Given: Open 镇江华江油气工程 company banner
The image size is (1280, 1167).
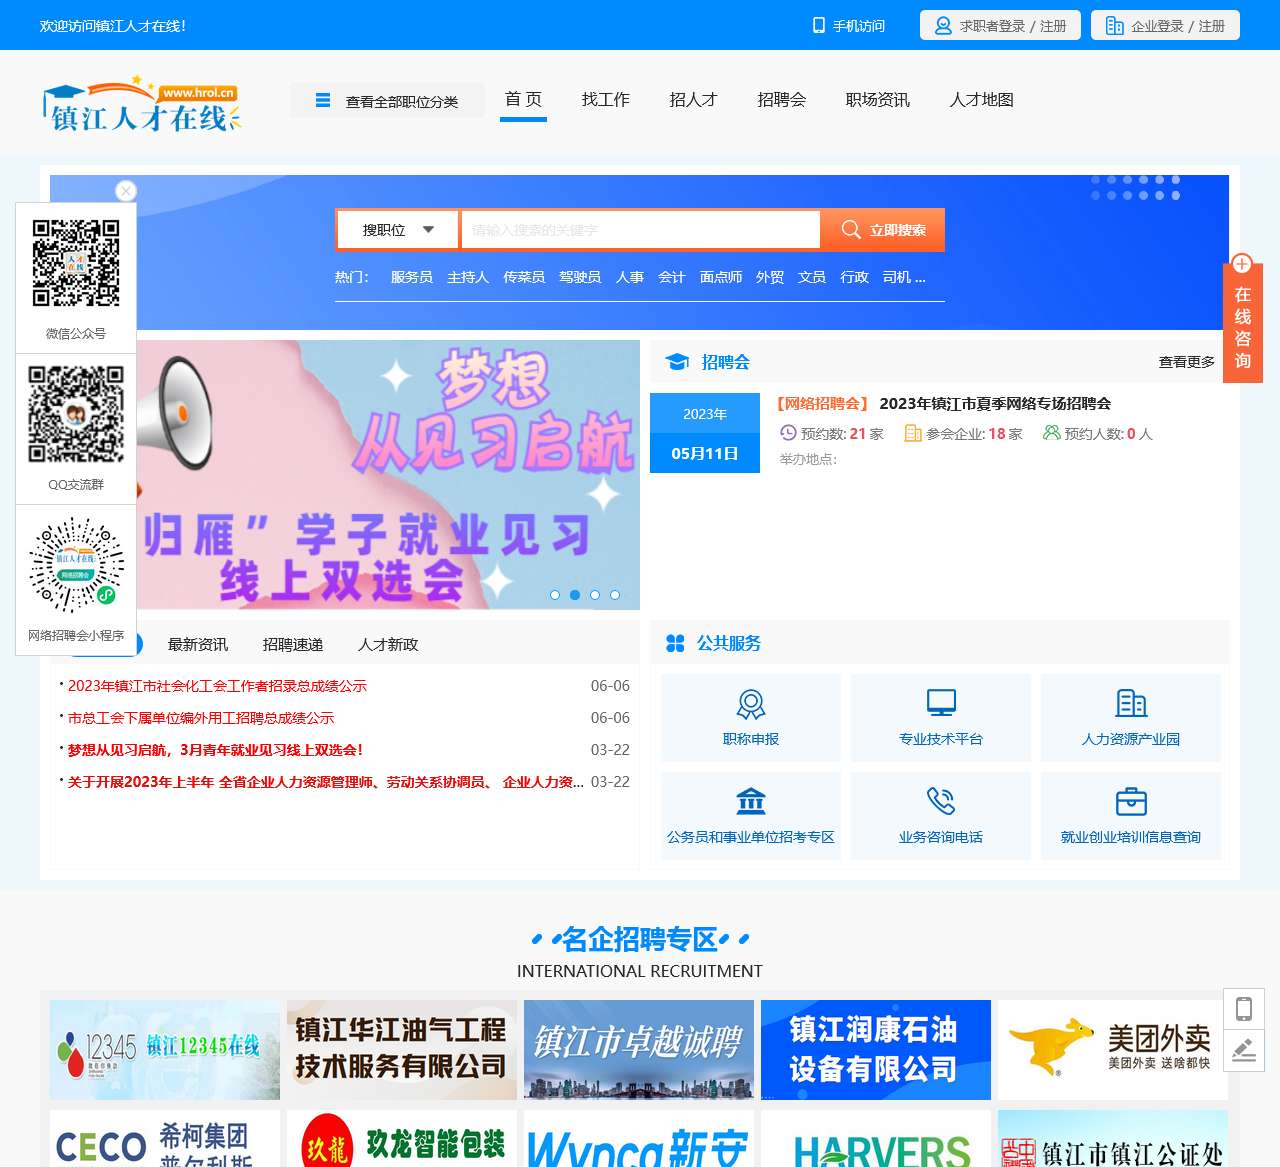Looking at the screenshot, I should [x=402, y=1050].
